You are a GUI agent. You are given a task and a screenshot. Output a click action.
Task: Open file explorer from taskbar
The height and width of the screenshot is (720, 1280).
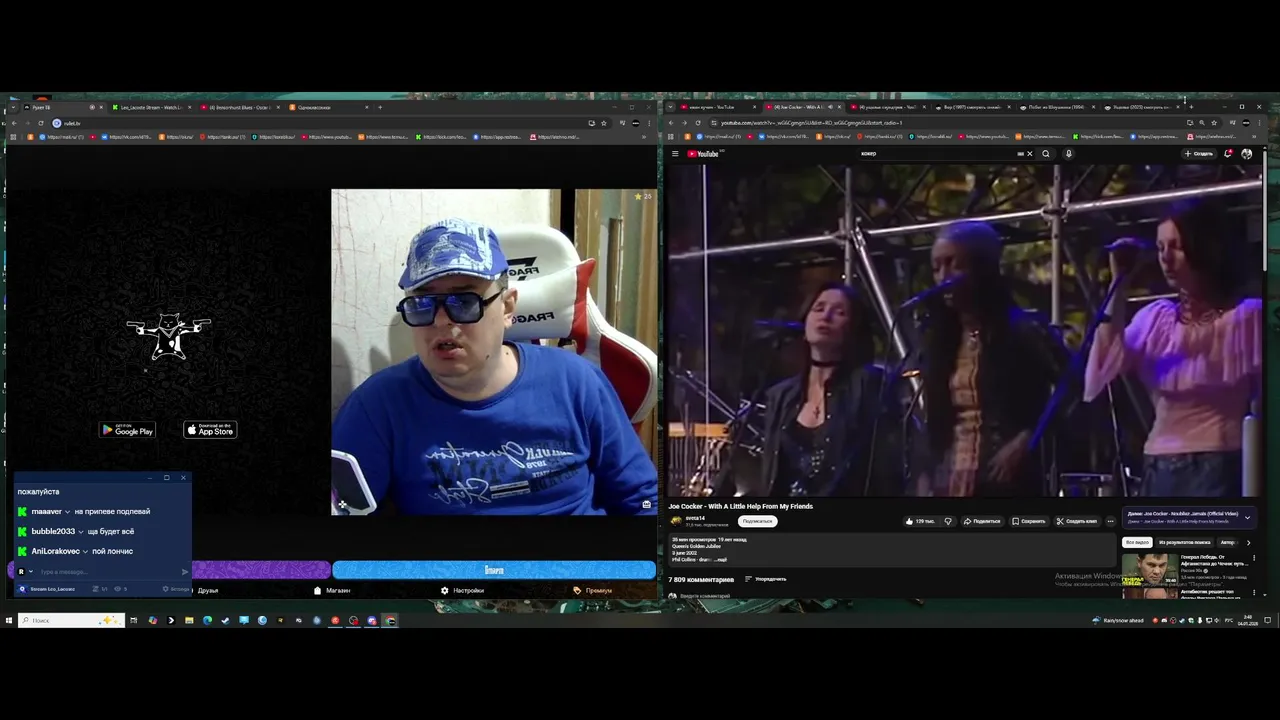pos(189,620)
